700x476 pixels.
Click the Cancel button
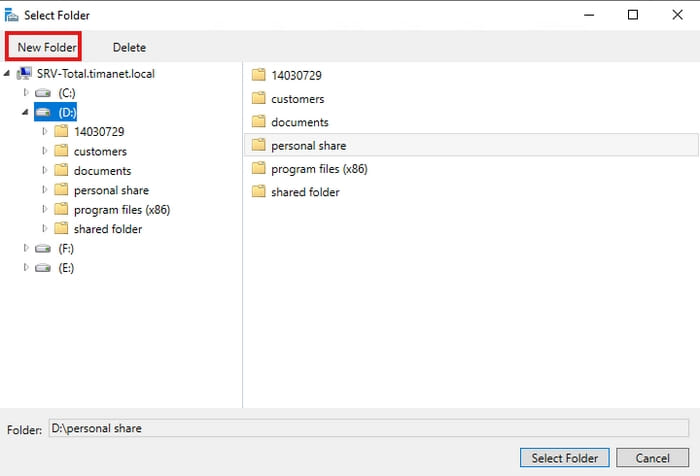(652, 458)
